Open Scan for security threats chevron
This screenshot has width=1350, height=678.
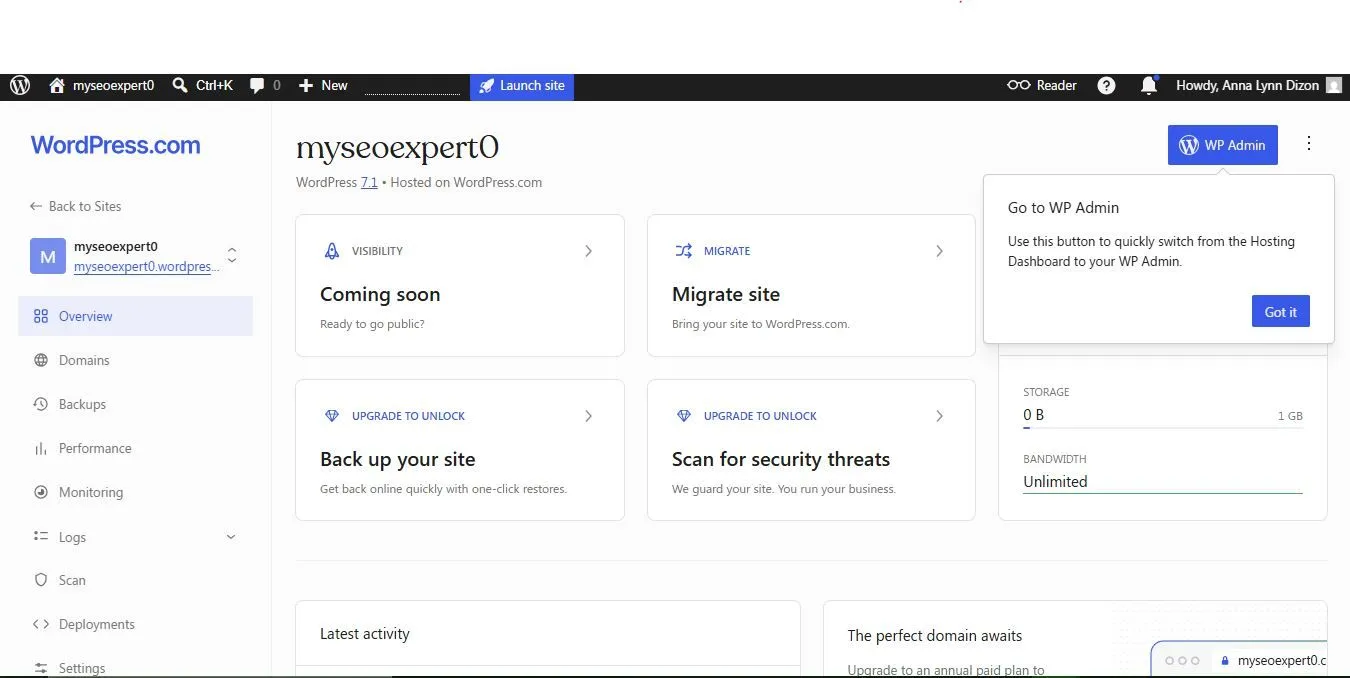coord(939,416)
